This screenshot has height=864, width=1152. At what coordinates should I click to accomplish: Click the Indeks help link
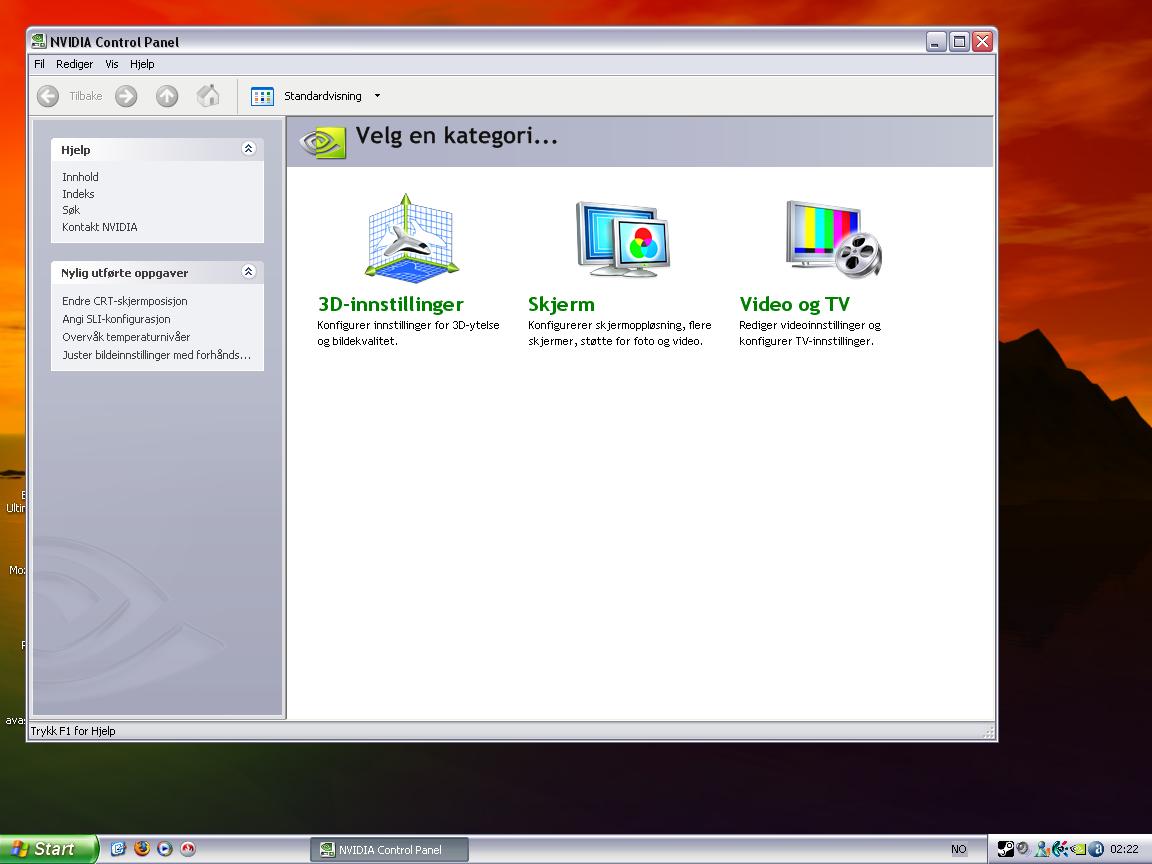point(78,194)
